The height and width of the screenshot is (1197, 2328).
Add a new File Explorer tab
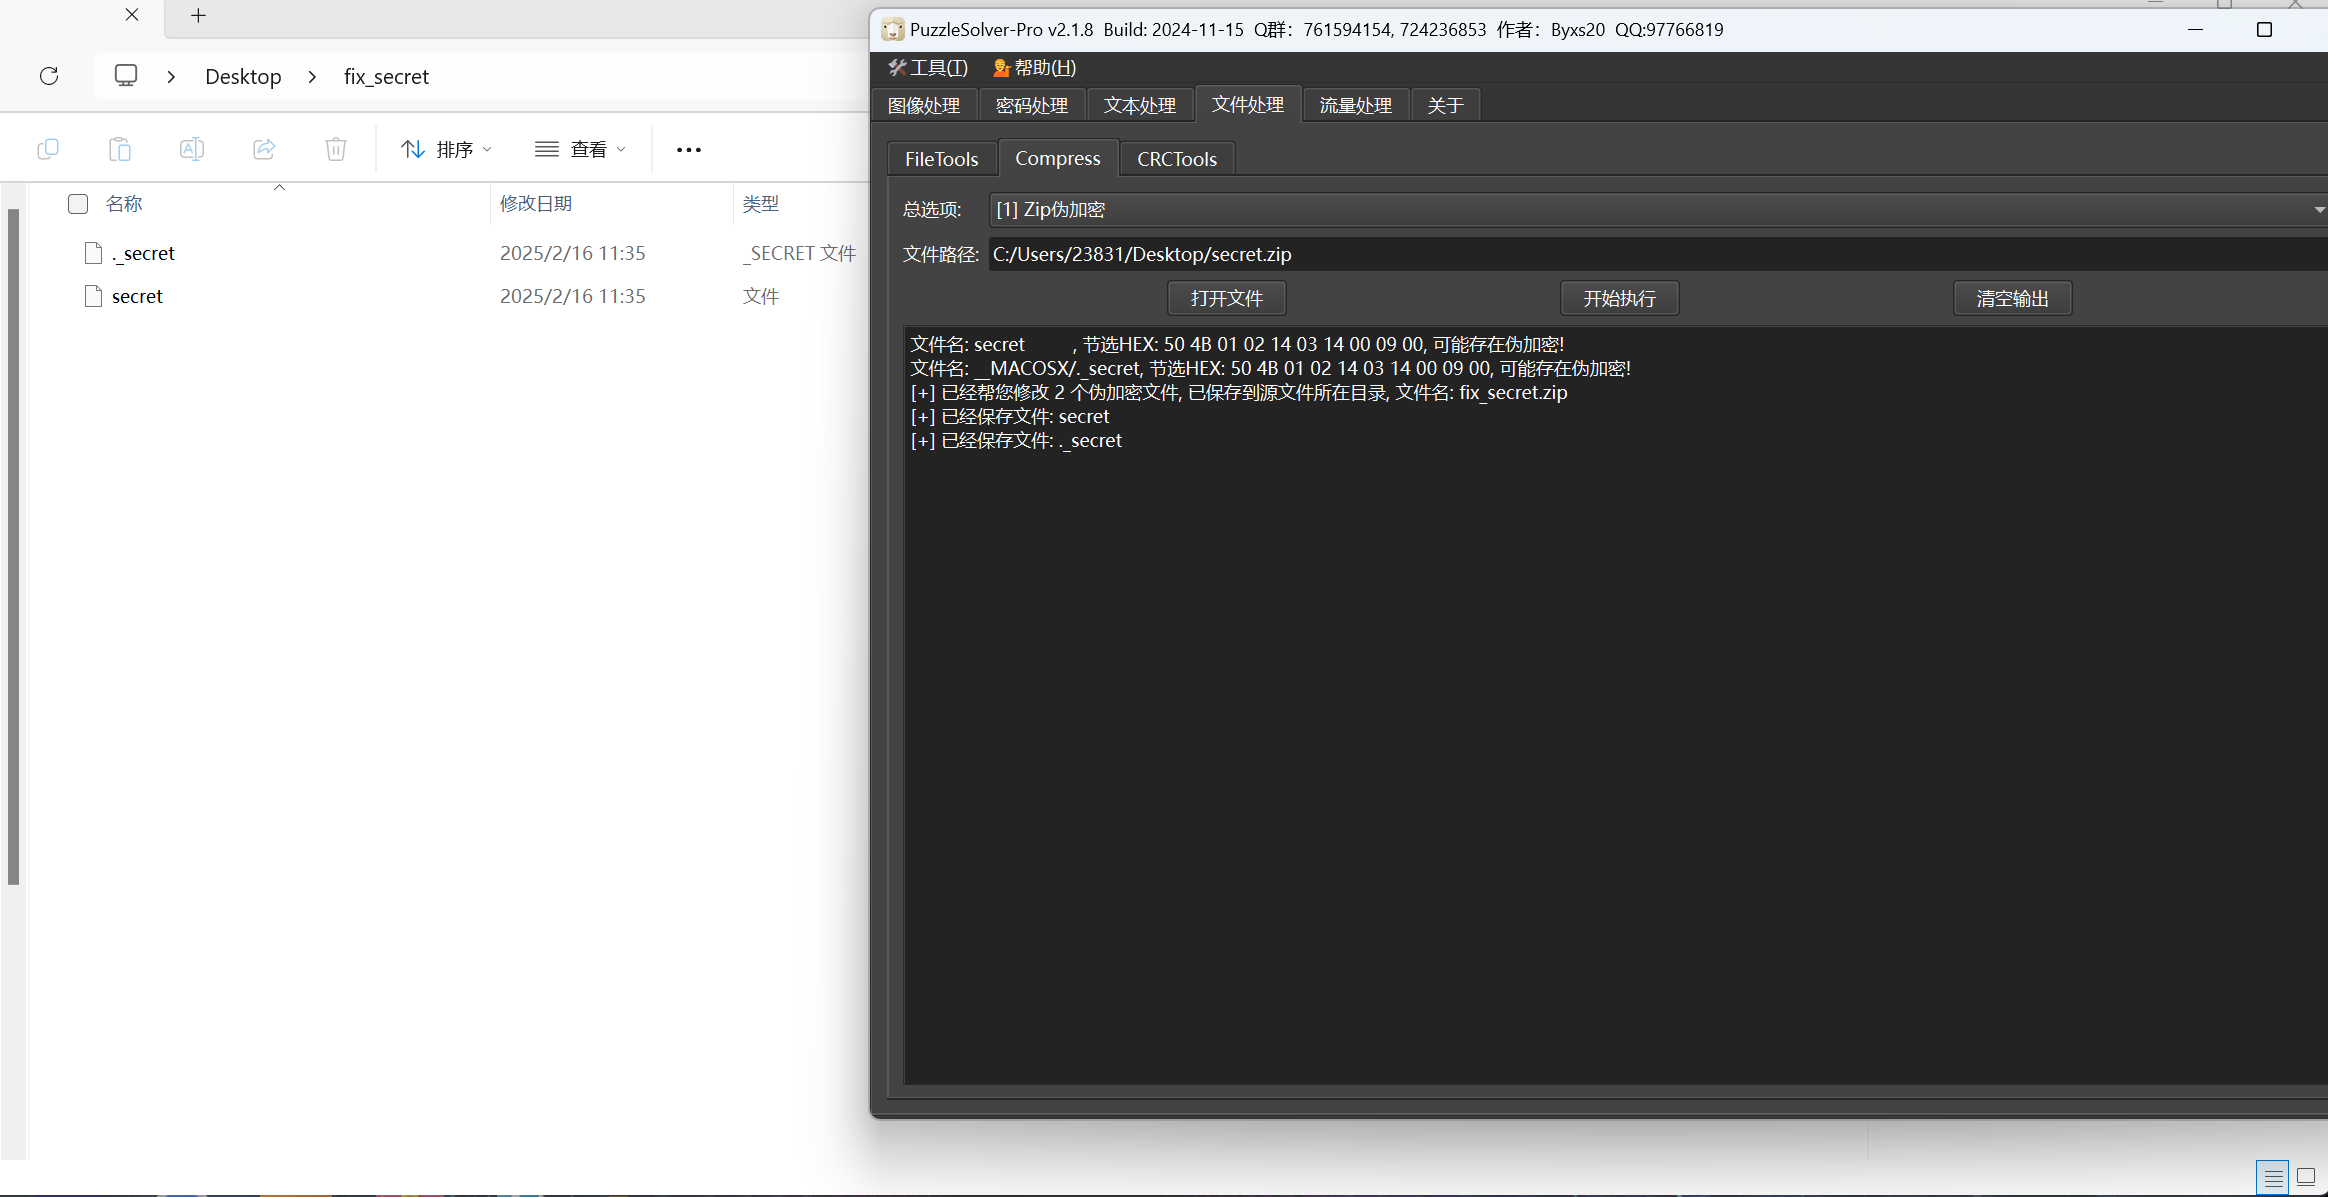198,15
